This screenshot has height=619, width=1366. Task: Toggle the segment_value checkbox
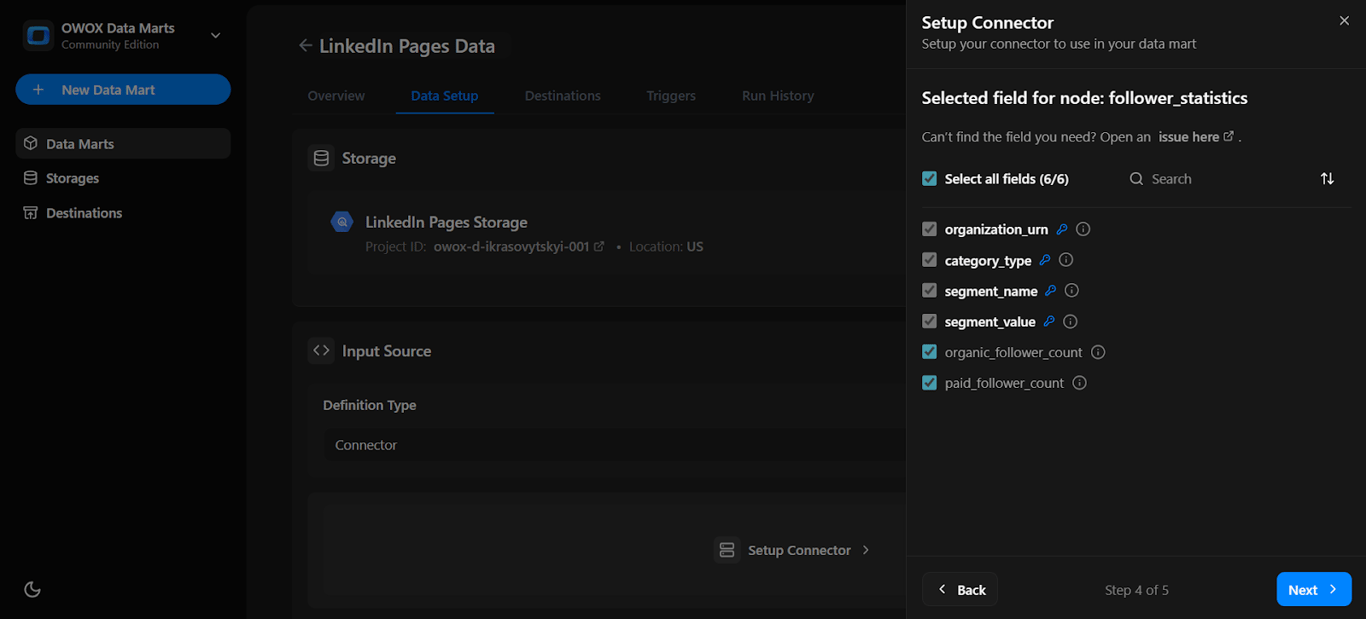click(x=929, y=321)
